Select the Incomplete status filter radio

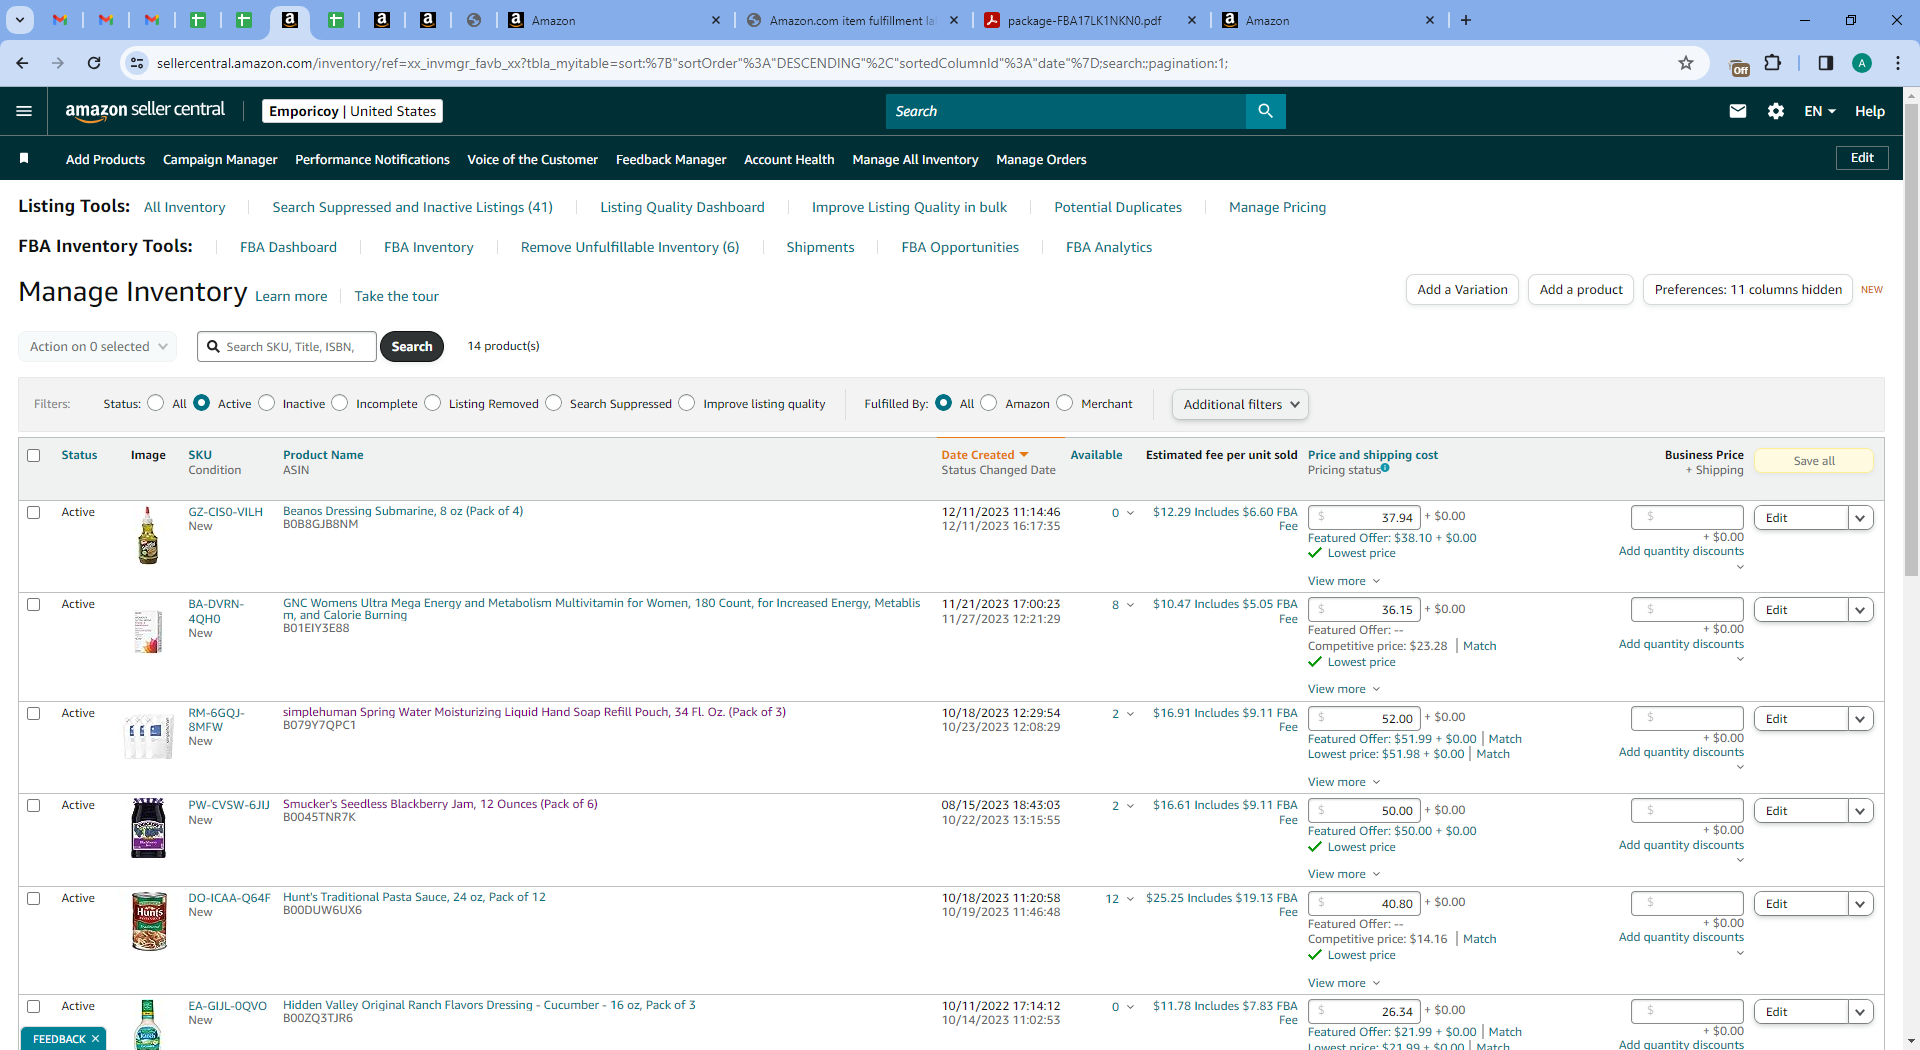coord(340,402)
